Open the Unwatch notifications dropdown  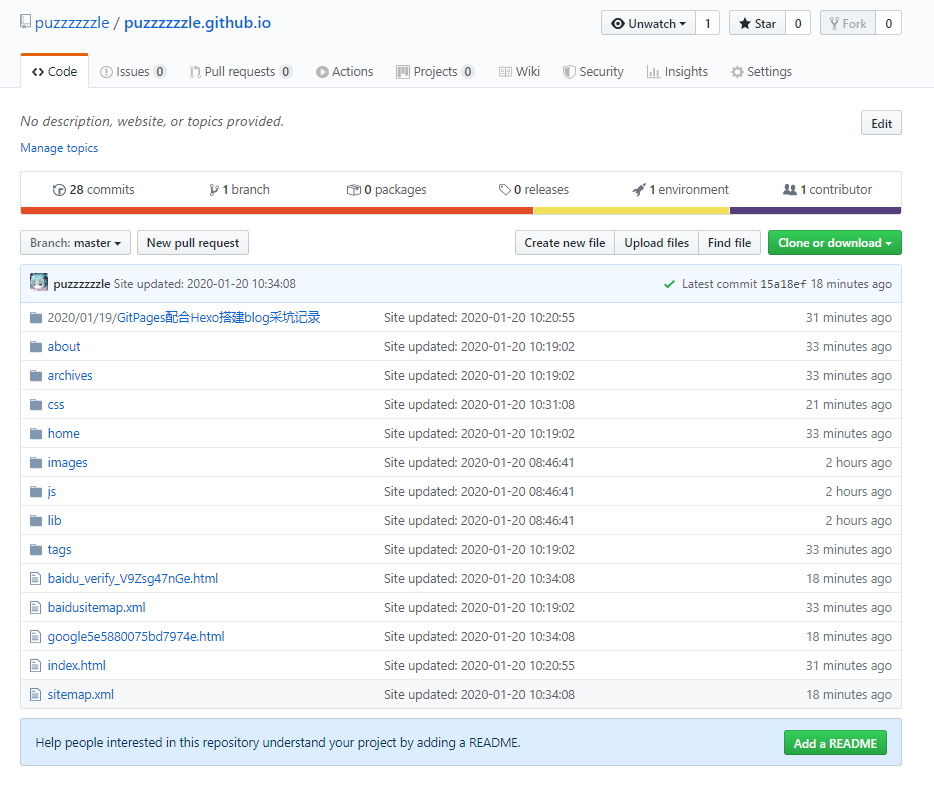pos(648,23)
